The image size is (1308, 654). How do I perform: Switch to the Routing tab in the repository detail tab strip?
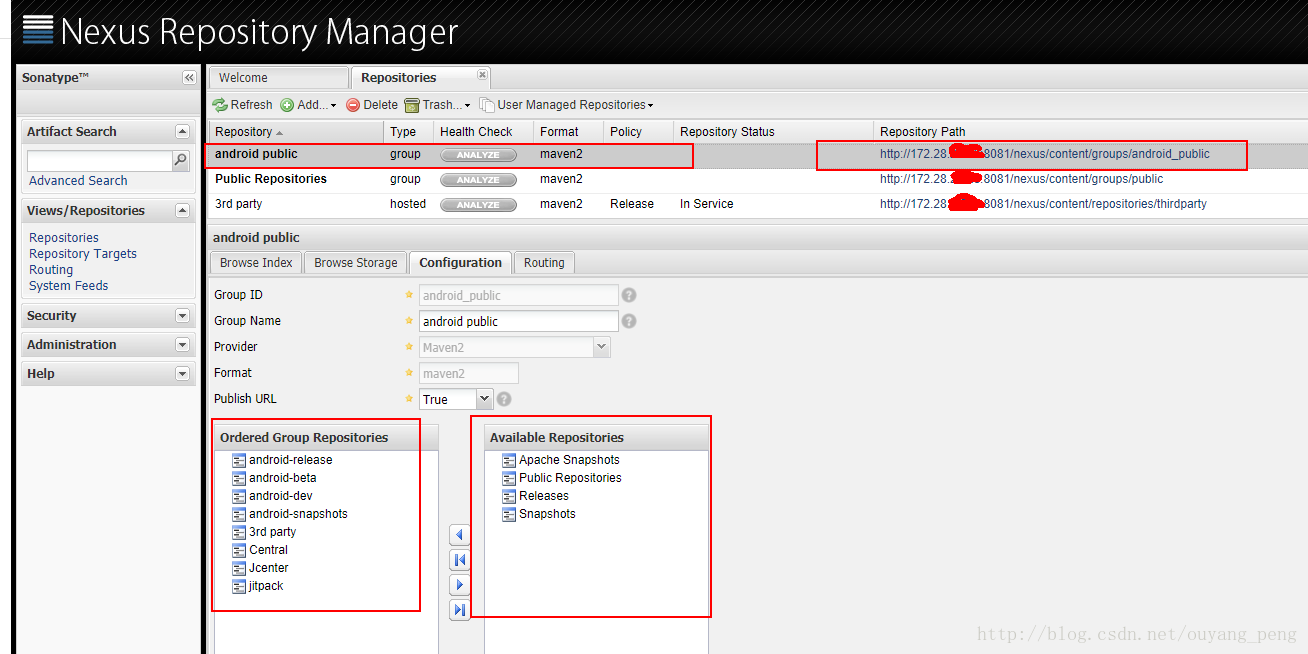[x=544, y=263]
